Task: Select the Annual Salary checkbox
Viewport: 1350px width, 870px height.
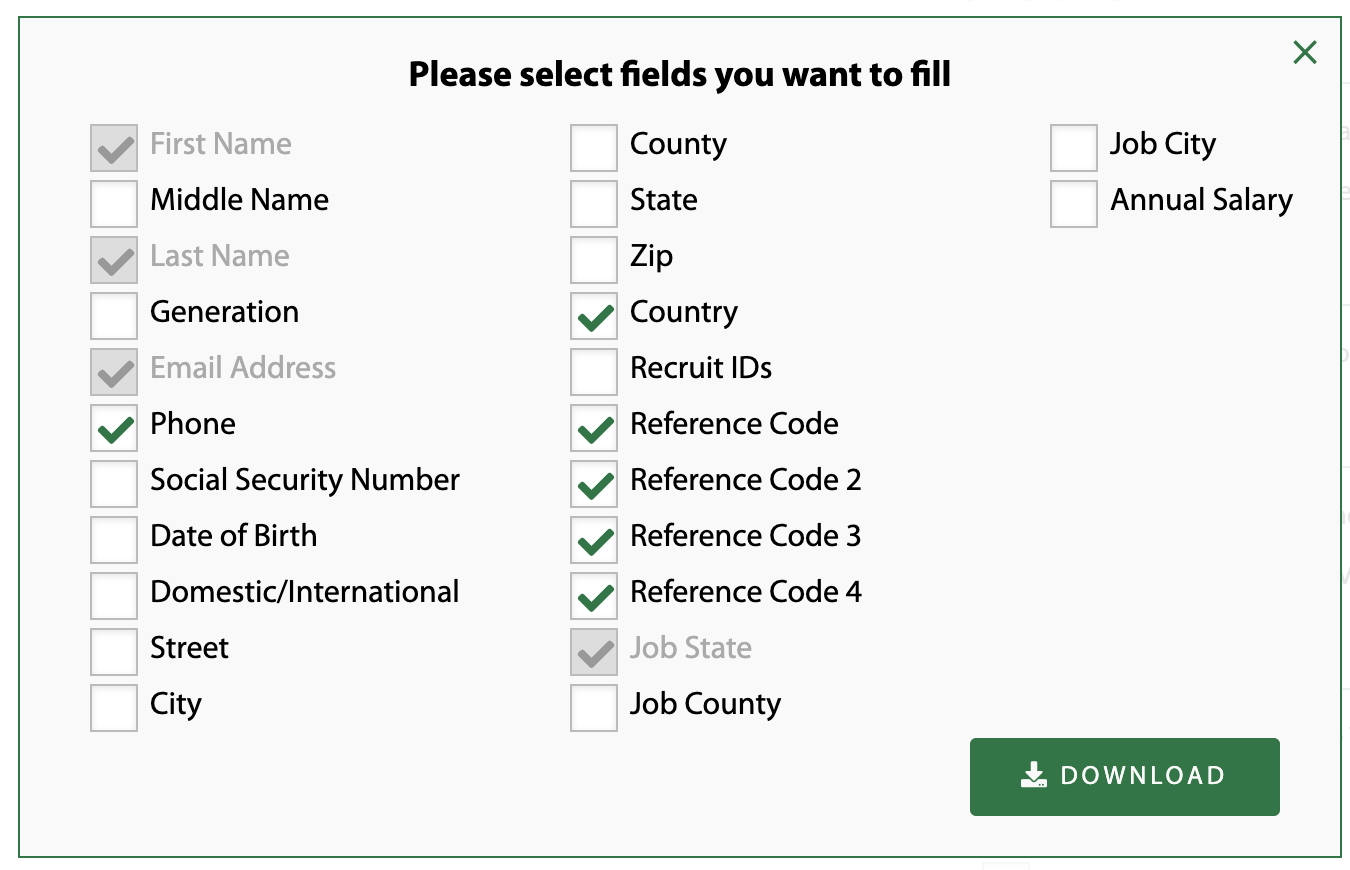Action: click(x=1074, y=204)
